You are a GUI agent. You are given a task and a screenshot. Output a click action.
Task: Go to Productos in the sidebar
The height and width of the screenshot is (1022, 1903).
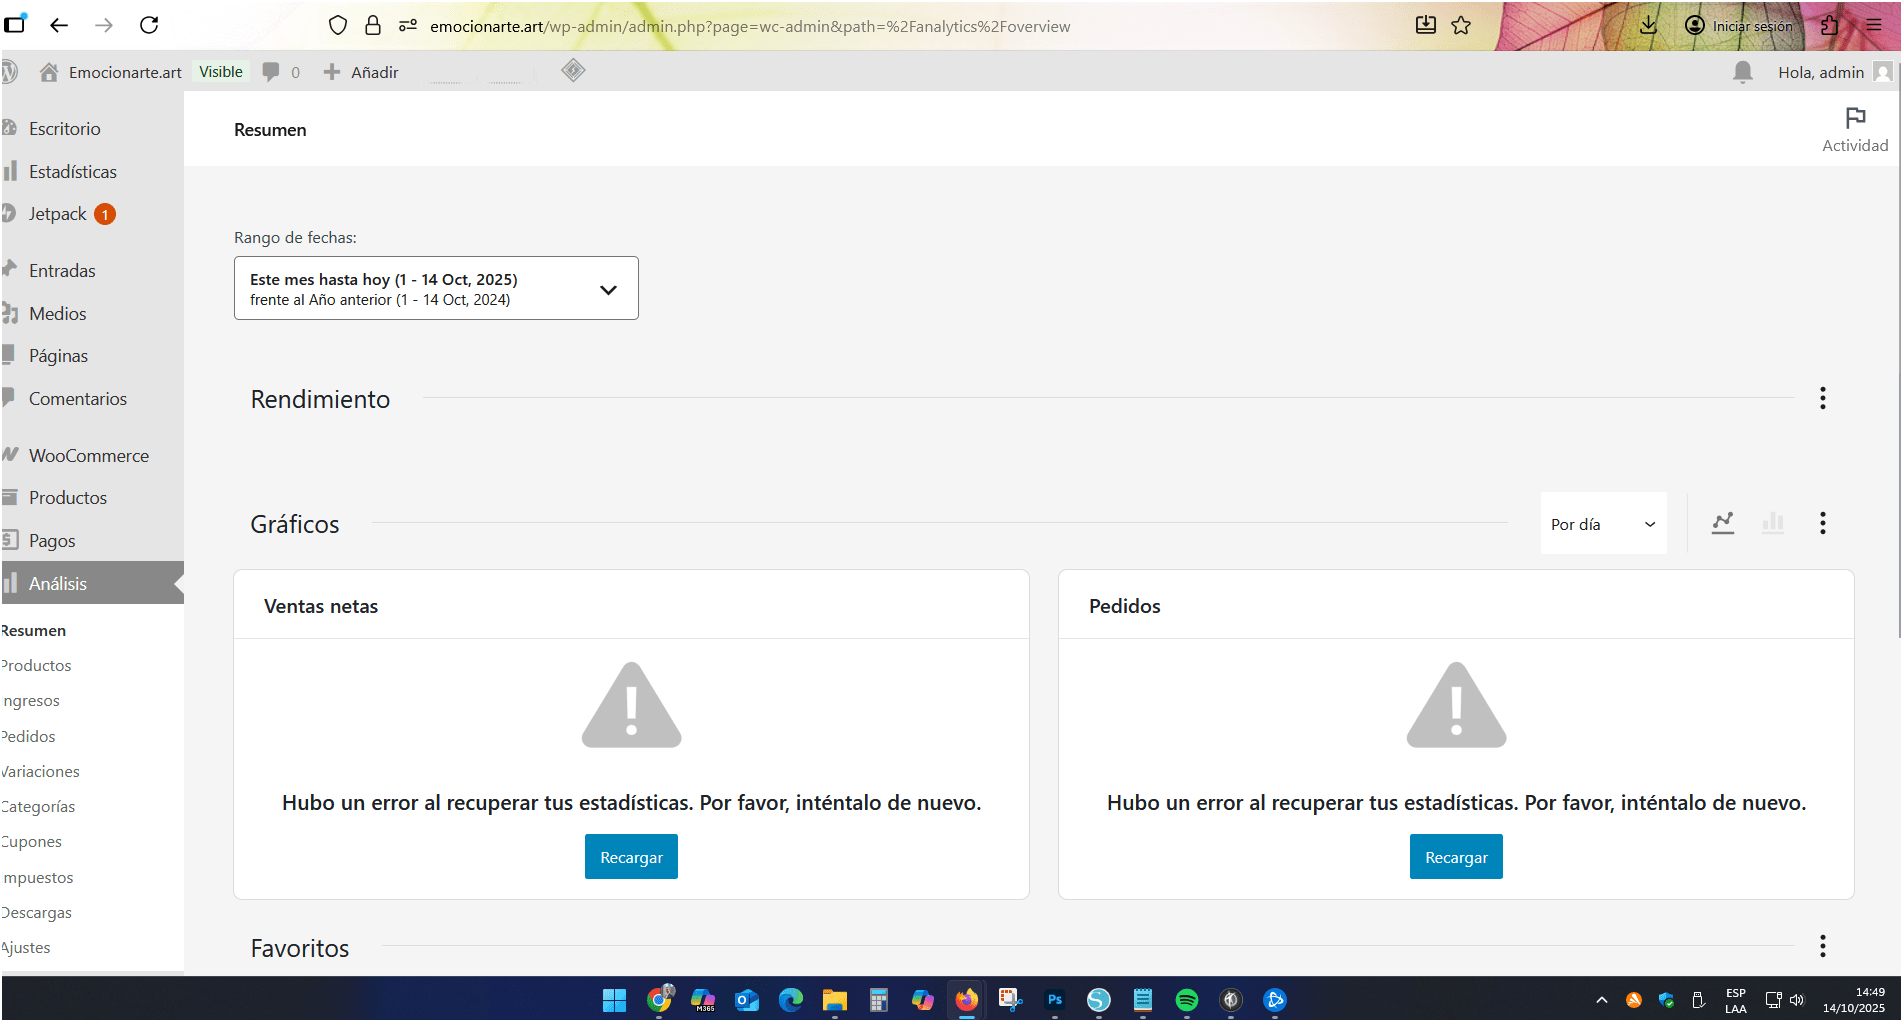67,498
